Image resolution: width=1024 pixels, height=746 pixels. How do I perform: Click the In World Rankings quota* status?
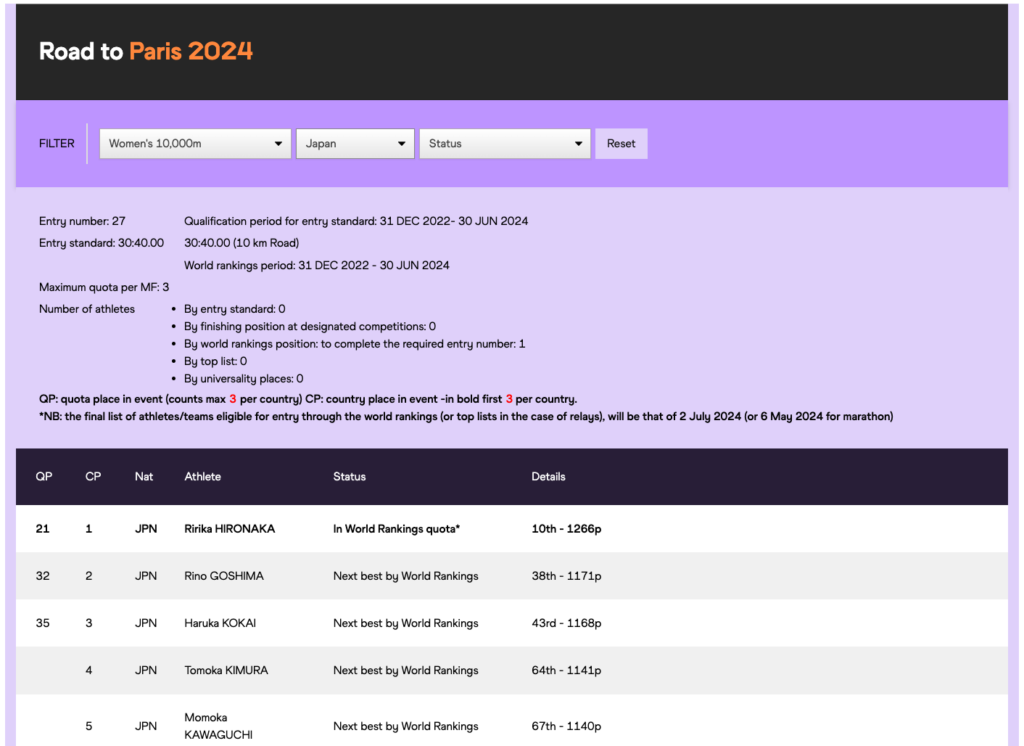pyautogui.click(x=396, y=529)
